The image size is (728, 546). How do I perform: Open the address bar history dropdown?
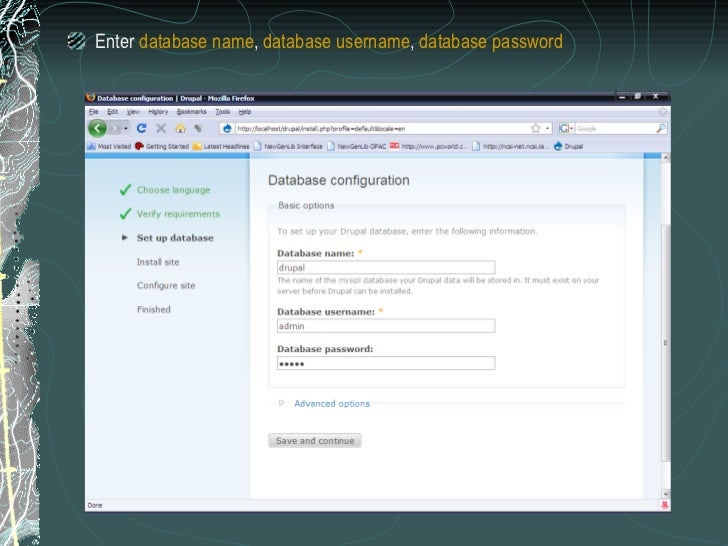tap(547, 129)
